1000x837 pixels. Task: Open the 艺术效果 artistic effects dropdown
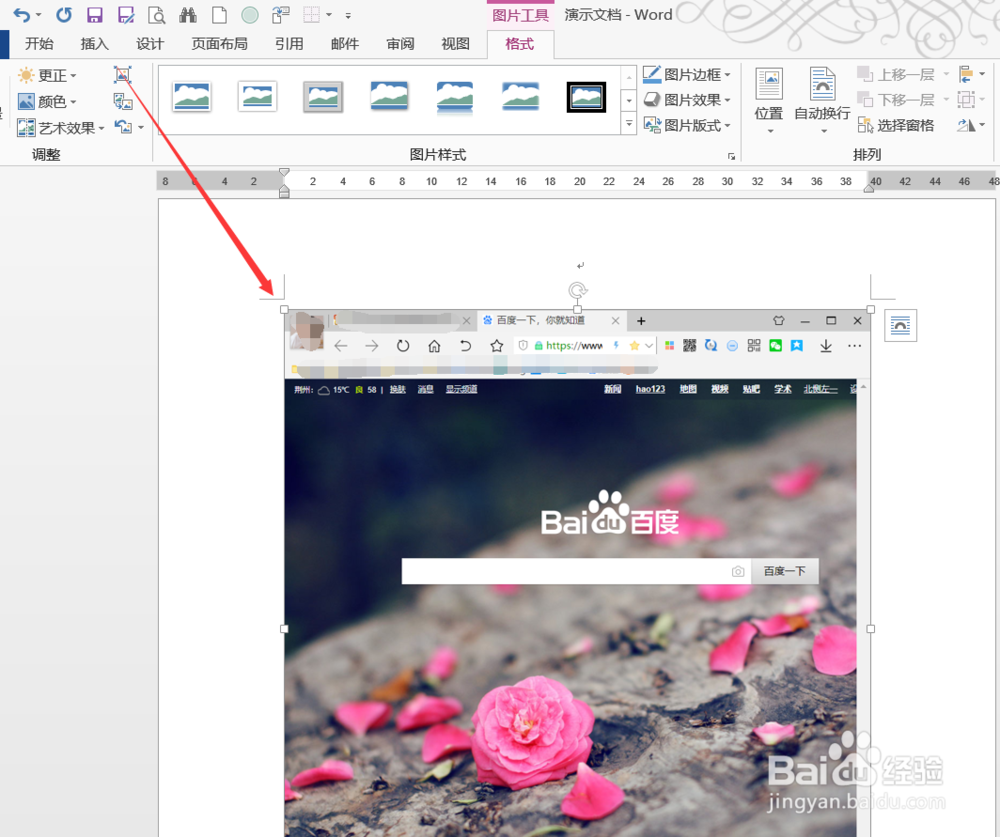click(x=61, y=128)
